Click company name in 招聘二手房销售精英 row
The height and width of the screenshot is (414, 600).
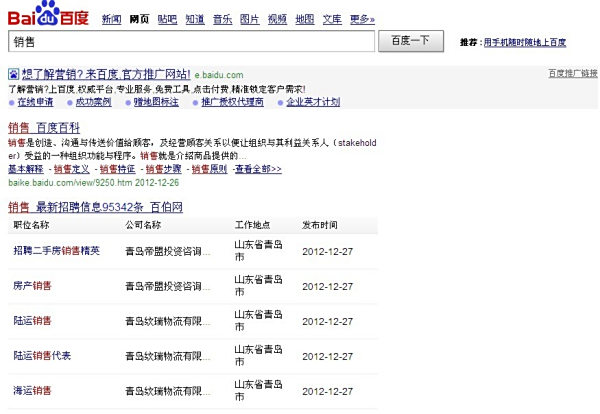pos(168,251)
